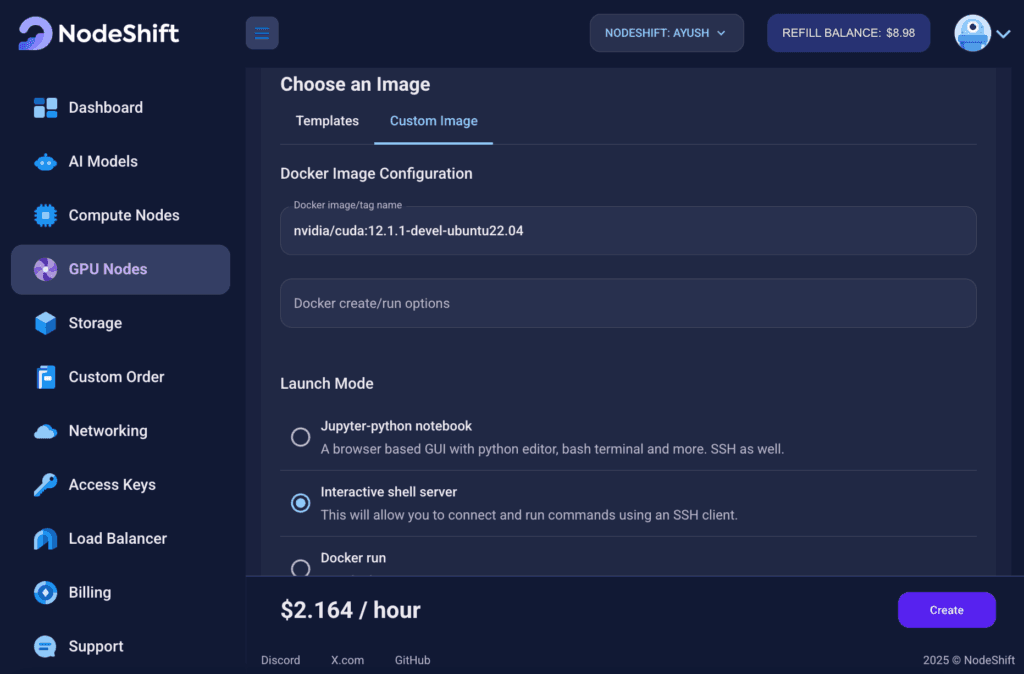Click the Create button
Screen dimensions: 1024x674
[x=946, y=610]
